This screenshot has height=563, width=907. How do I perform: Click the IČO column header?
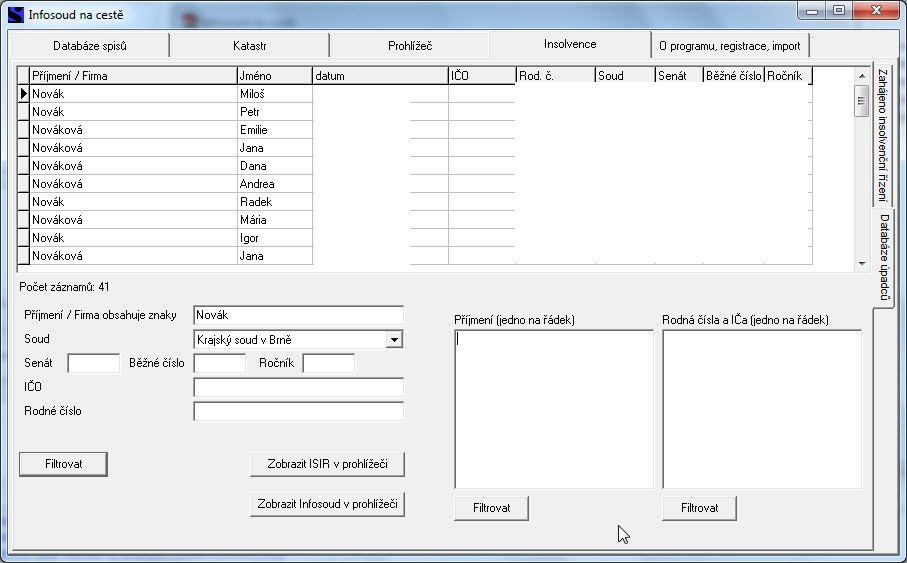coord(482,76)
